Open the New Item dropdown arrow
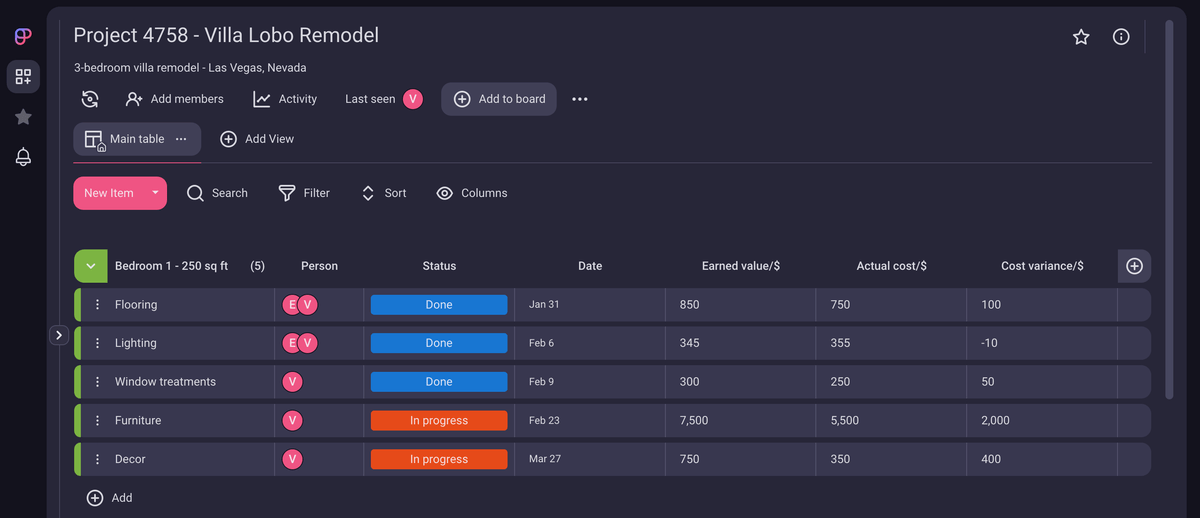1200x518 pixels. pos(155,193)
